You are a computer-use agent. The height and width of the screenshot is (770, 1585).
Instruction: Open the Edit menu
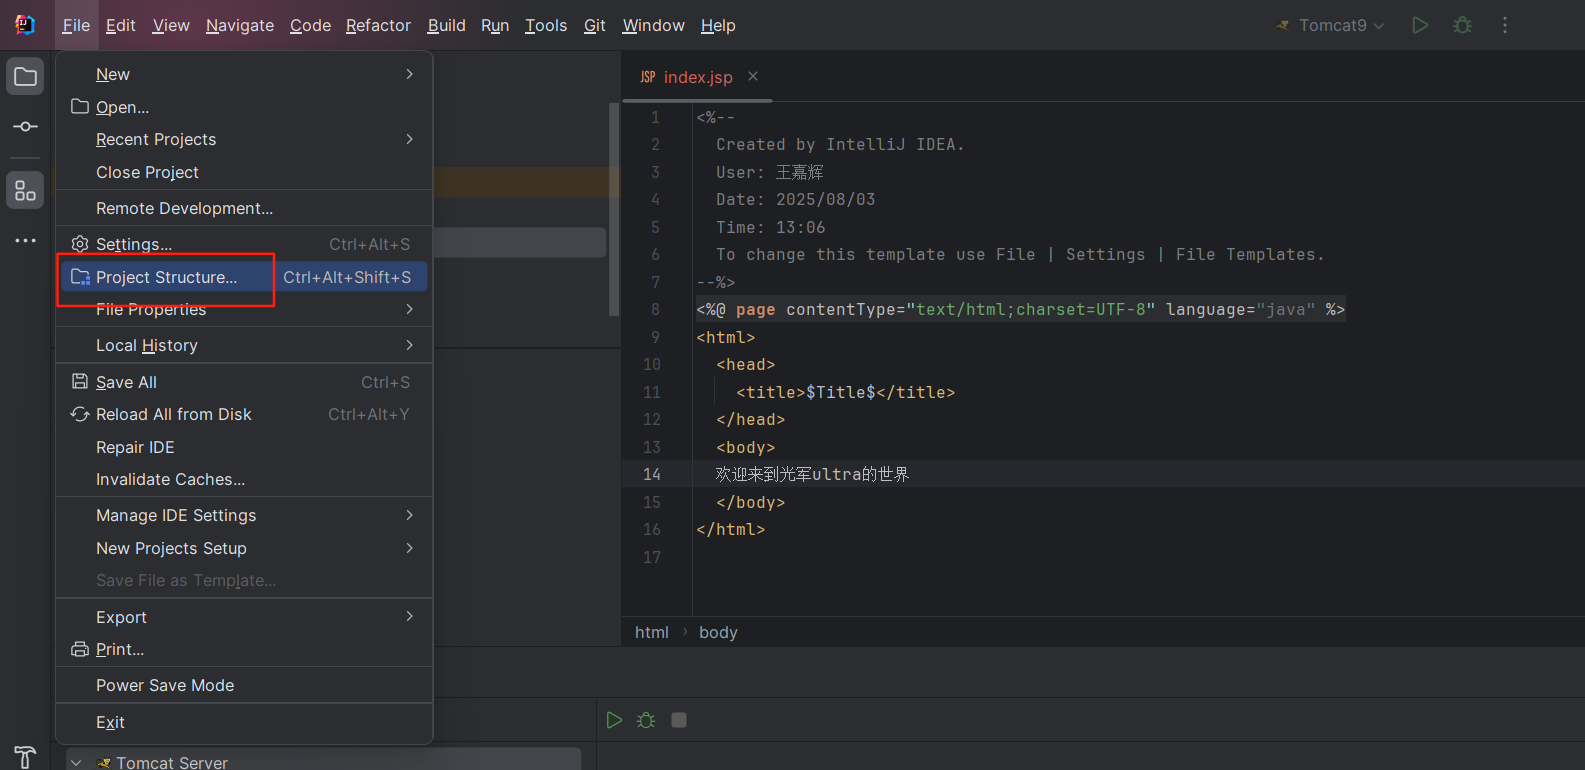coord(121,25)
